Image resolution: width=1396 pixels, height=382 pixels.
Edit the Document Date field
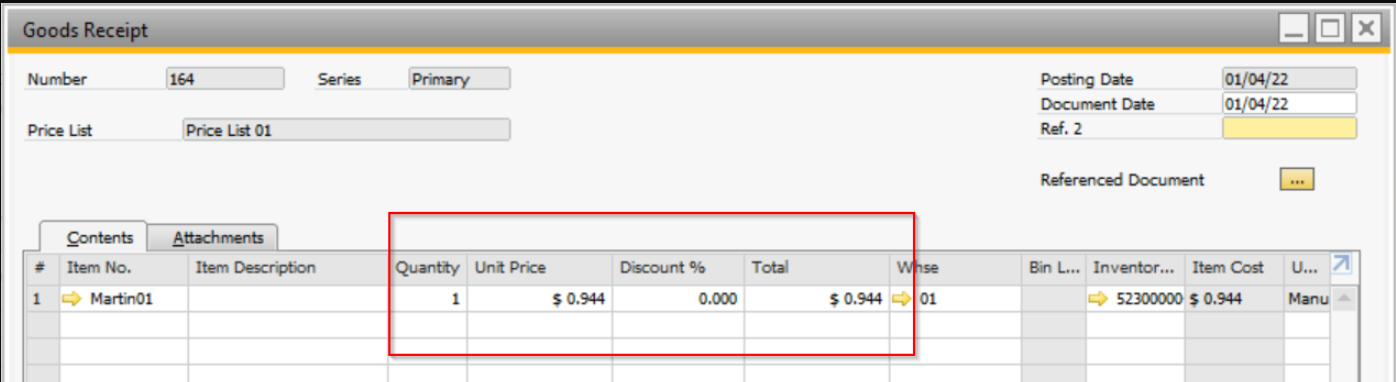pyautogui.click(x=1289, y=103)
